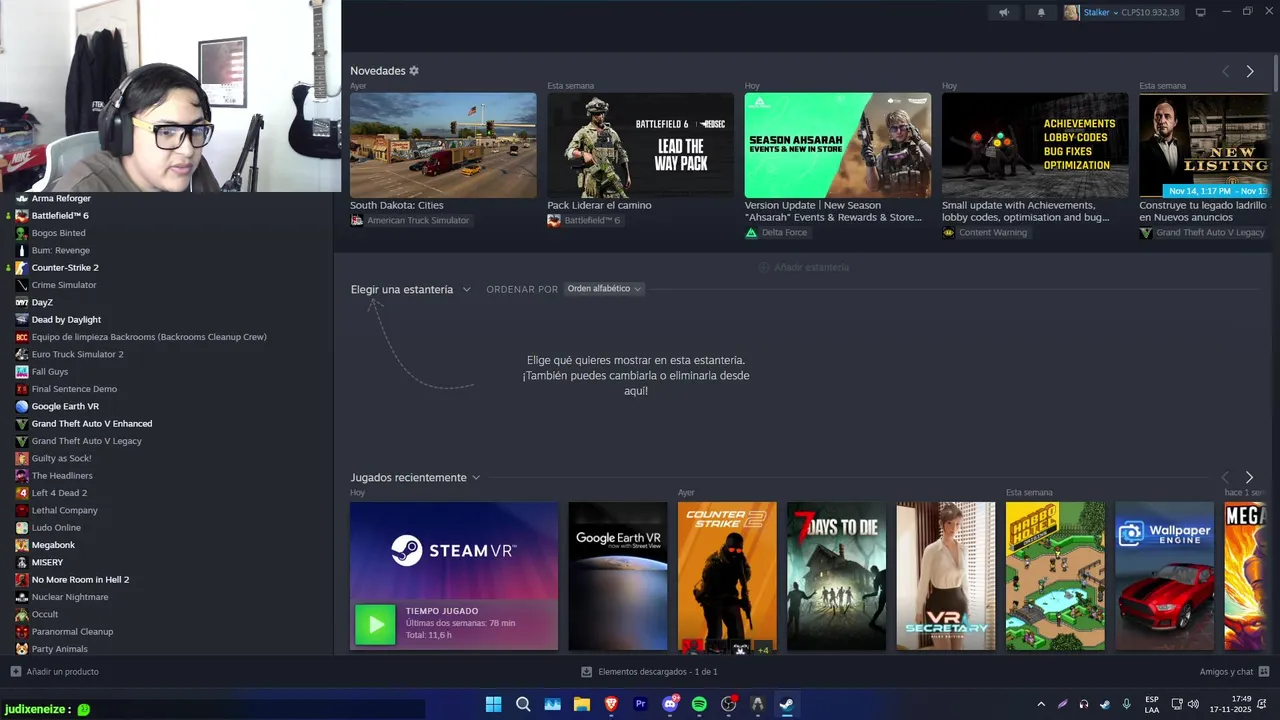Expand Jugados recientemente dropdown
Screen dimensions: 1280x720
pos(415,478)
